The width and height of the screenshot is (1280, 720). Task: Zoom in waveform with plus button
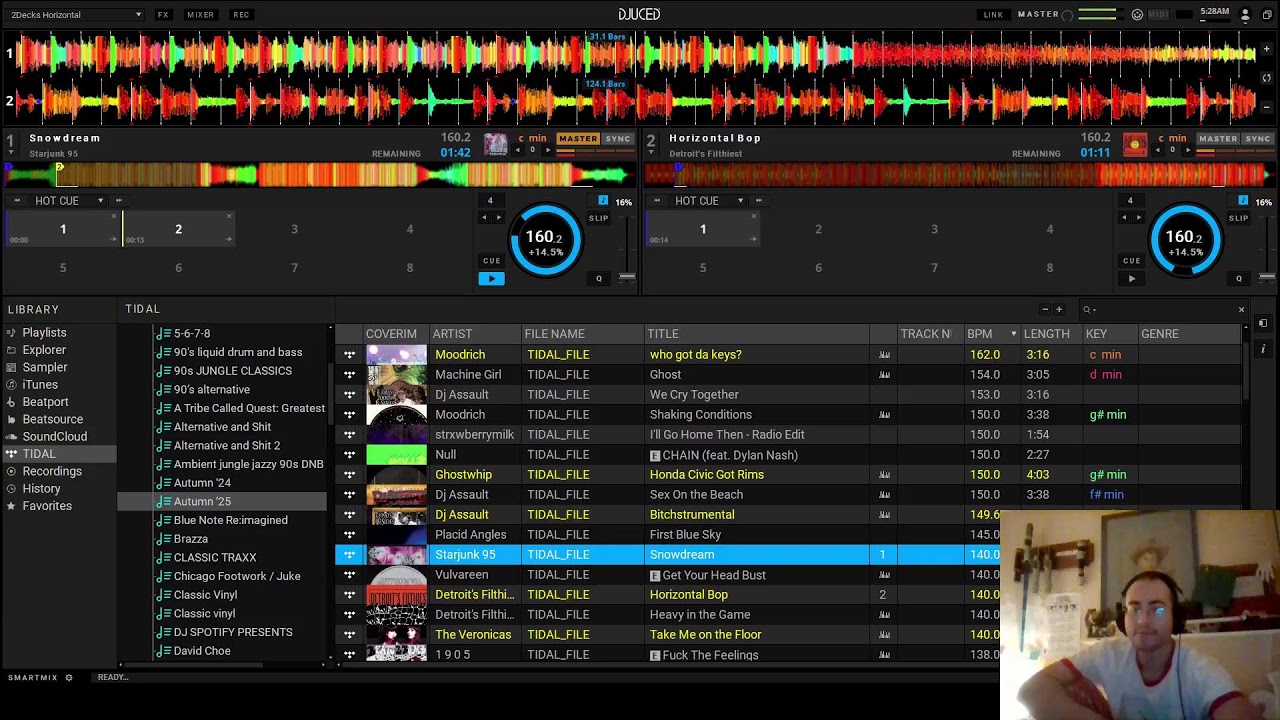[x=1266, y=48]
